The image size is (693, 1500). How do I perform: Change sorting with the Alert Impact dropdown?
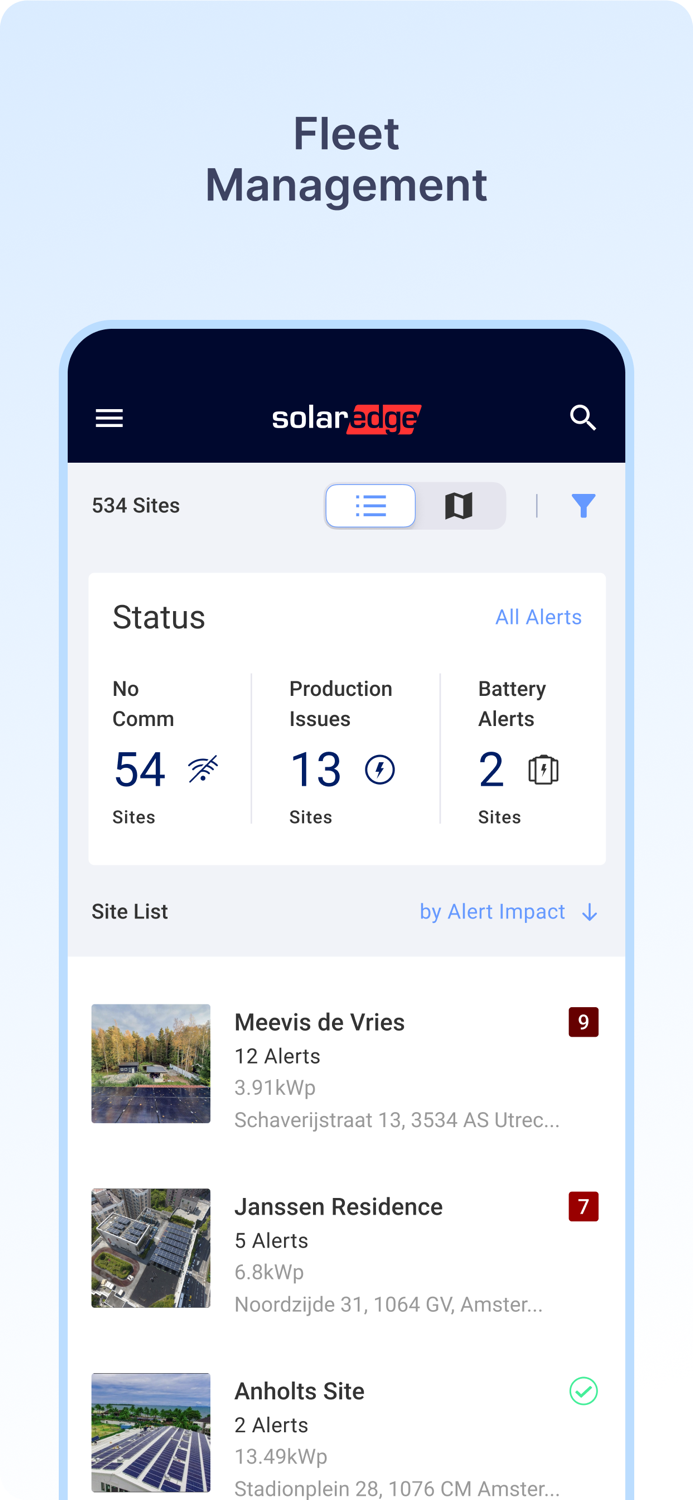click(492, 911)
